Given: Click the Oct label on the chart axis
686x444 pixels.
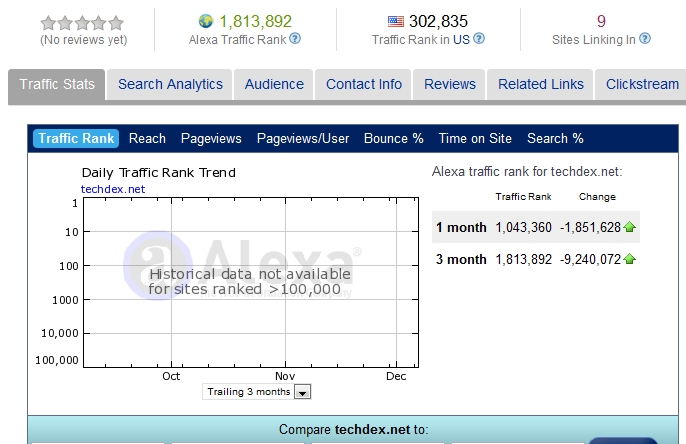Looking at the screenshot, I should (x=171, y=376).
